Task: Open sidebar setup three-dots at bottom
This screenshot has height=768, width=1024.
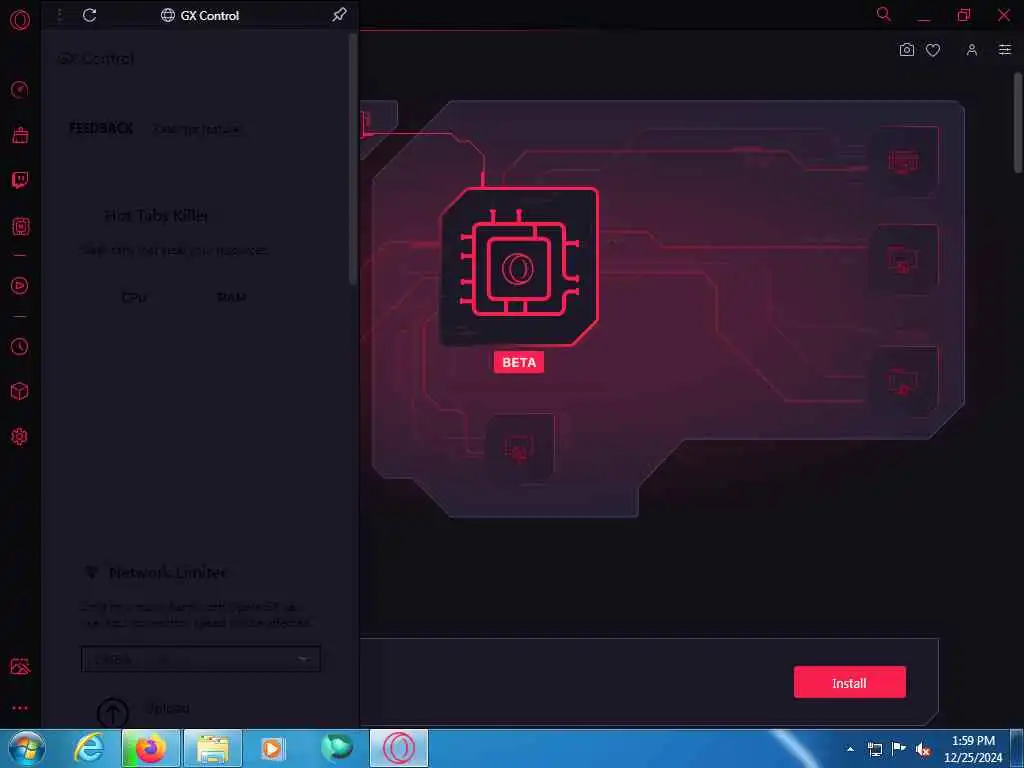Action: coord(20,708)
